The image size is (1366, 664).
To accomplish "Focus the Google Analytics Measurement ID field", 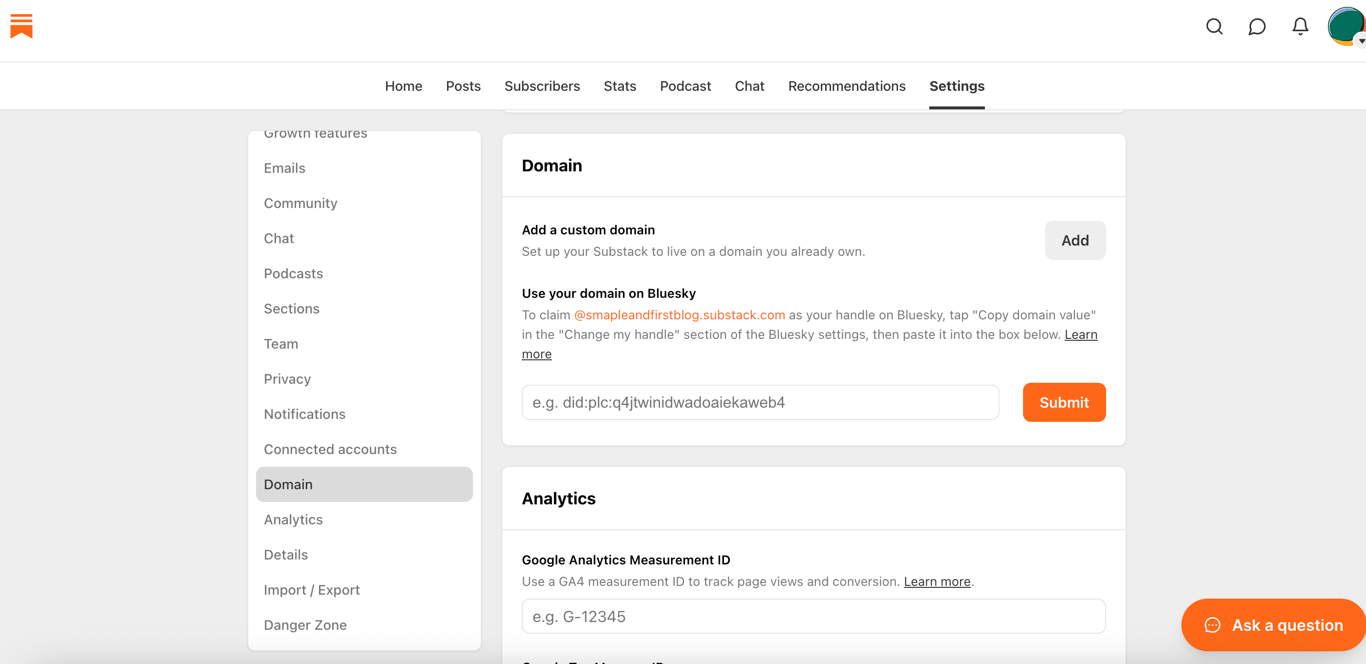I will click(813, 616).
